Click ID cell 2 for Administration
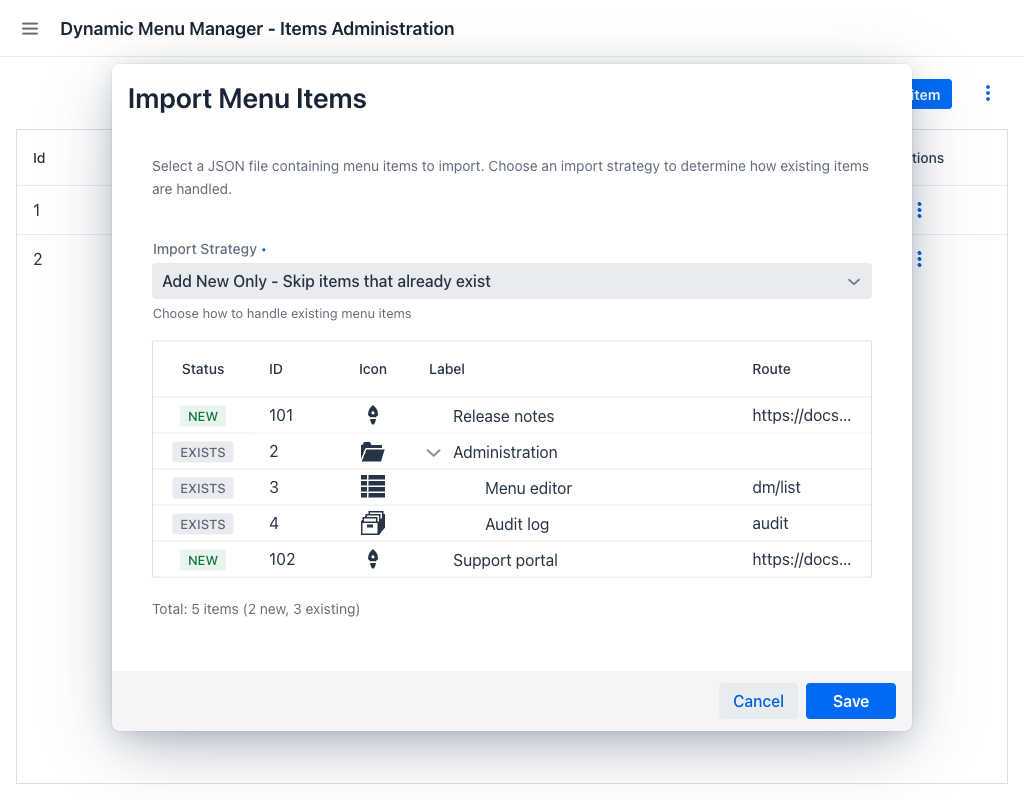This screenshot has width=1024, height=800. tap(274, 451)
